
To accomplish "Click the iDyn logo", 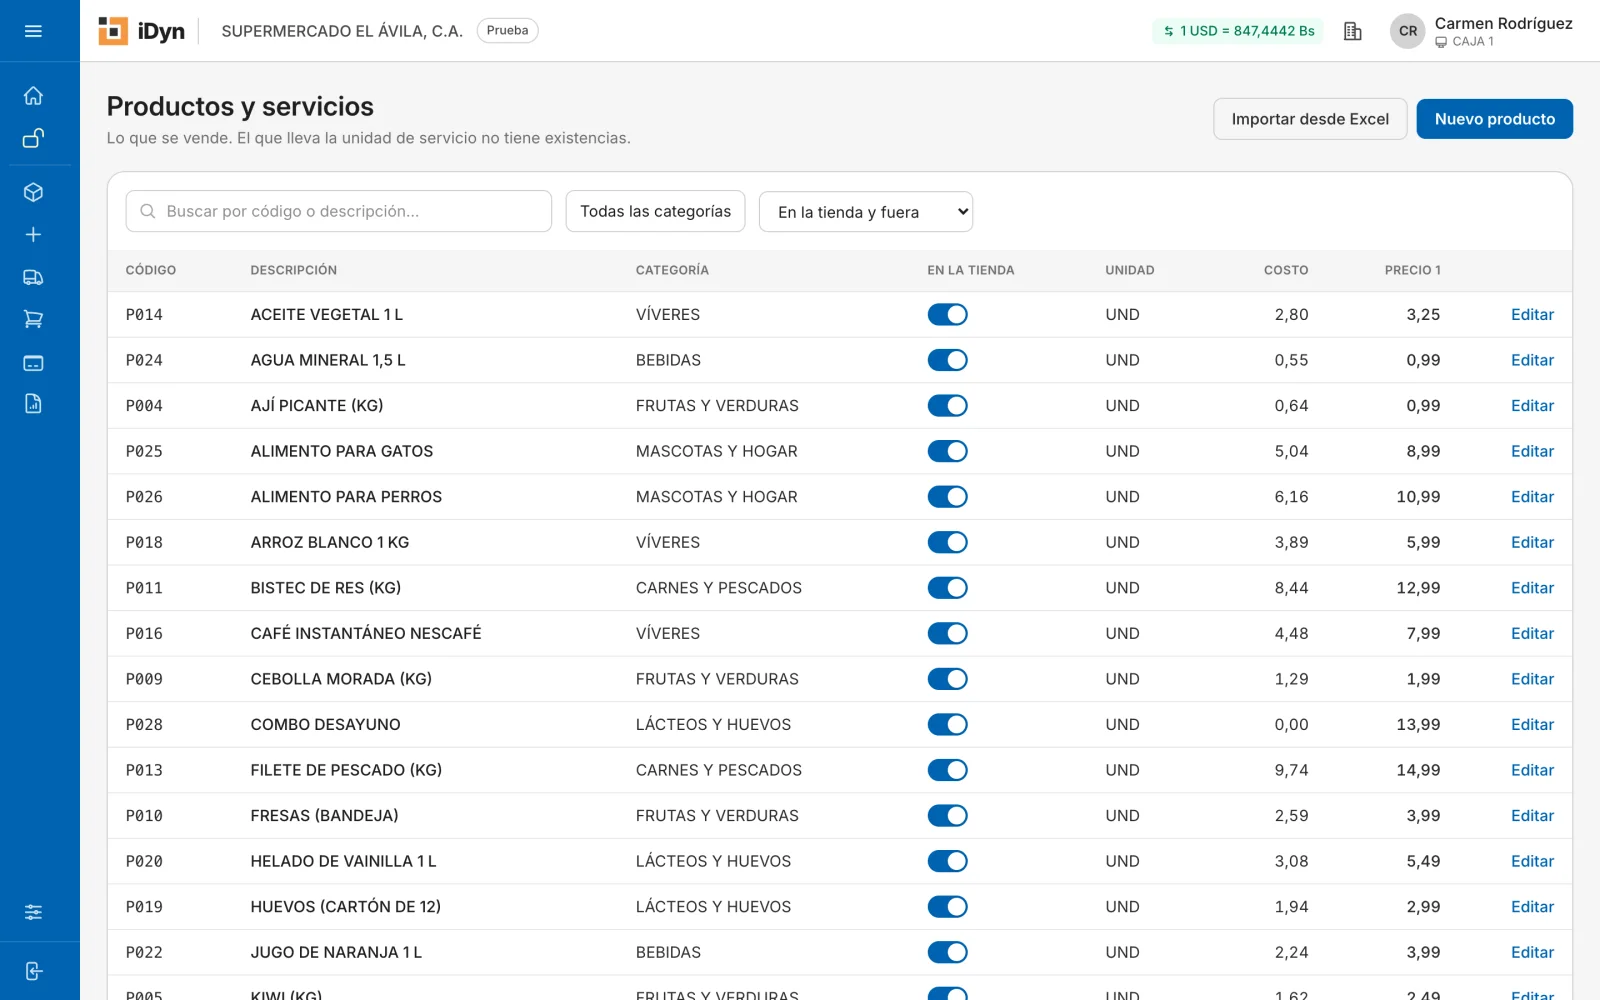I will pos(142,31).
